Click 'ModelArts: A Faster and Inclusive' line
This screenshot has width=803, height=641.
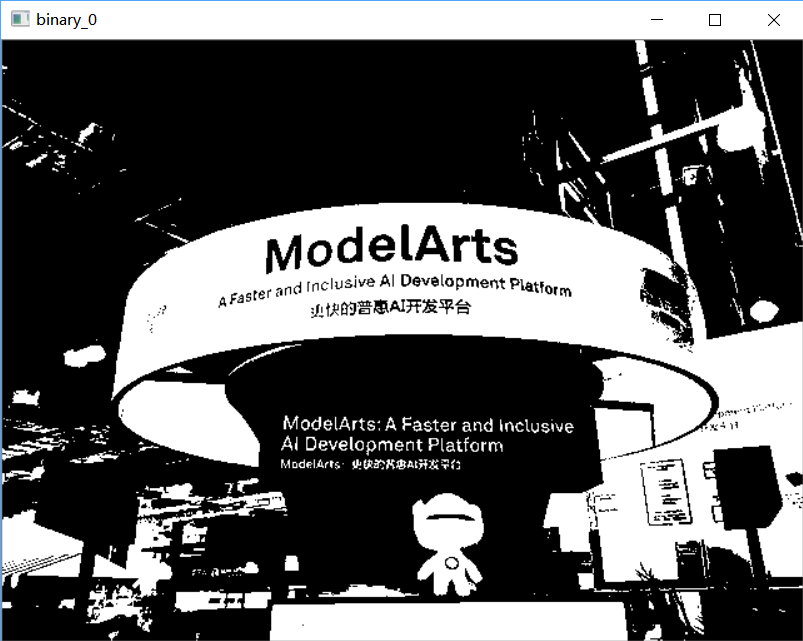pyautogui.click(x=428, y=424)
